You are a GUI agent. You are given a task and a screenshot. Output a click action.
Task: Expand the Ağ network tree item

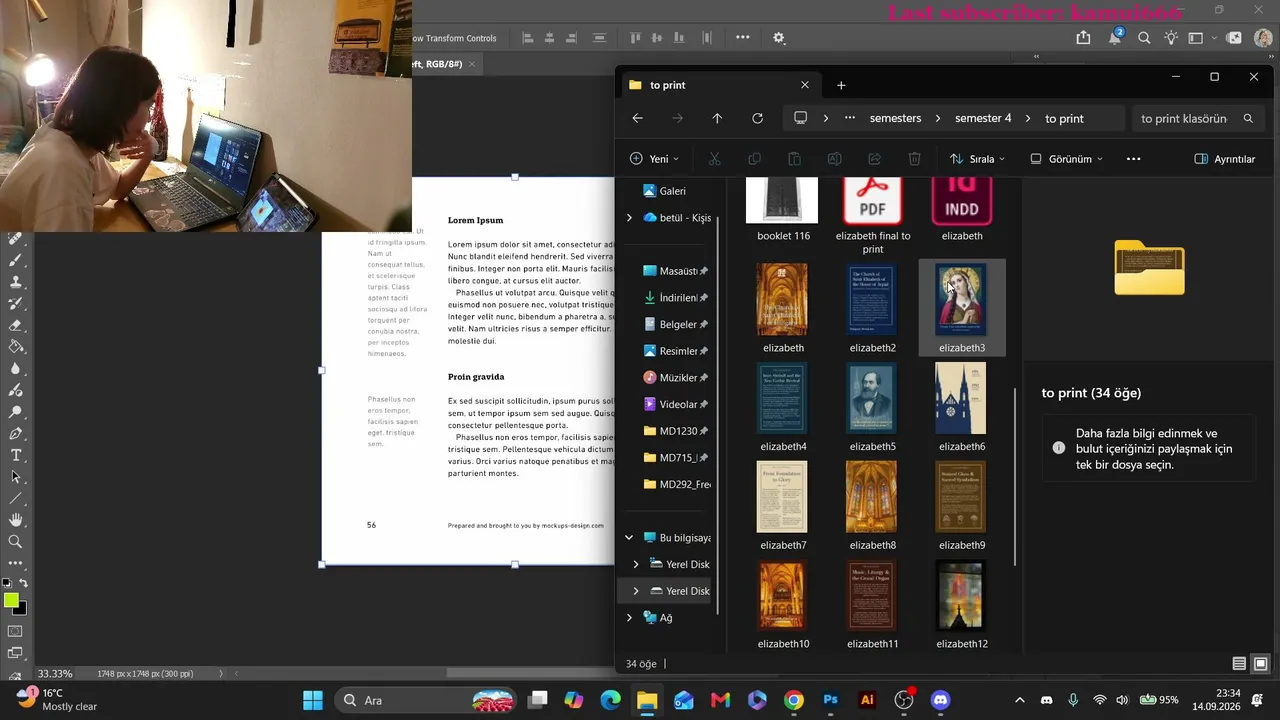tap(629, 618)
